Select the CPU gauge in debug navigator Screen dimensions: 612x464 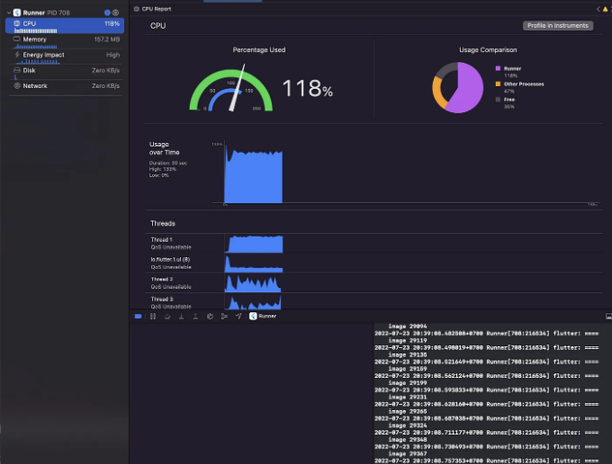point(65,25)
